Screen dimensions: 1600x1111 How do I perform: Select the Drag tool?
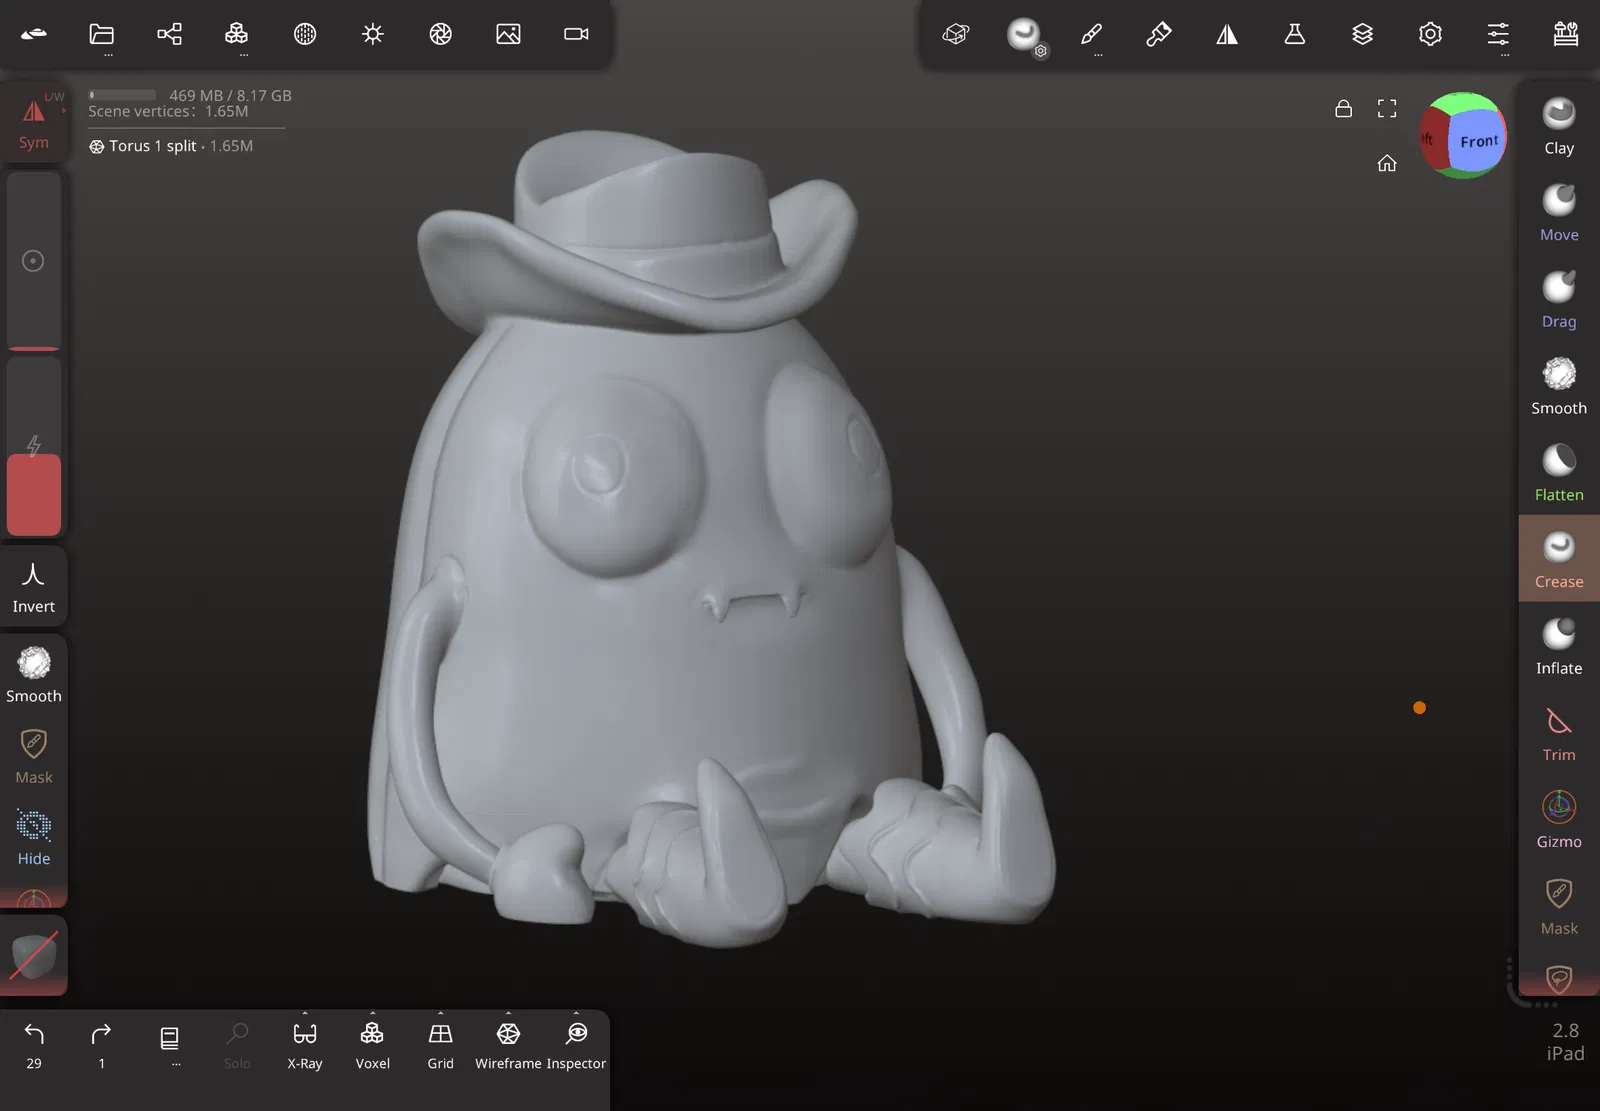coord(1559,299)
